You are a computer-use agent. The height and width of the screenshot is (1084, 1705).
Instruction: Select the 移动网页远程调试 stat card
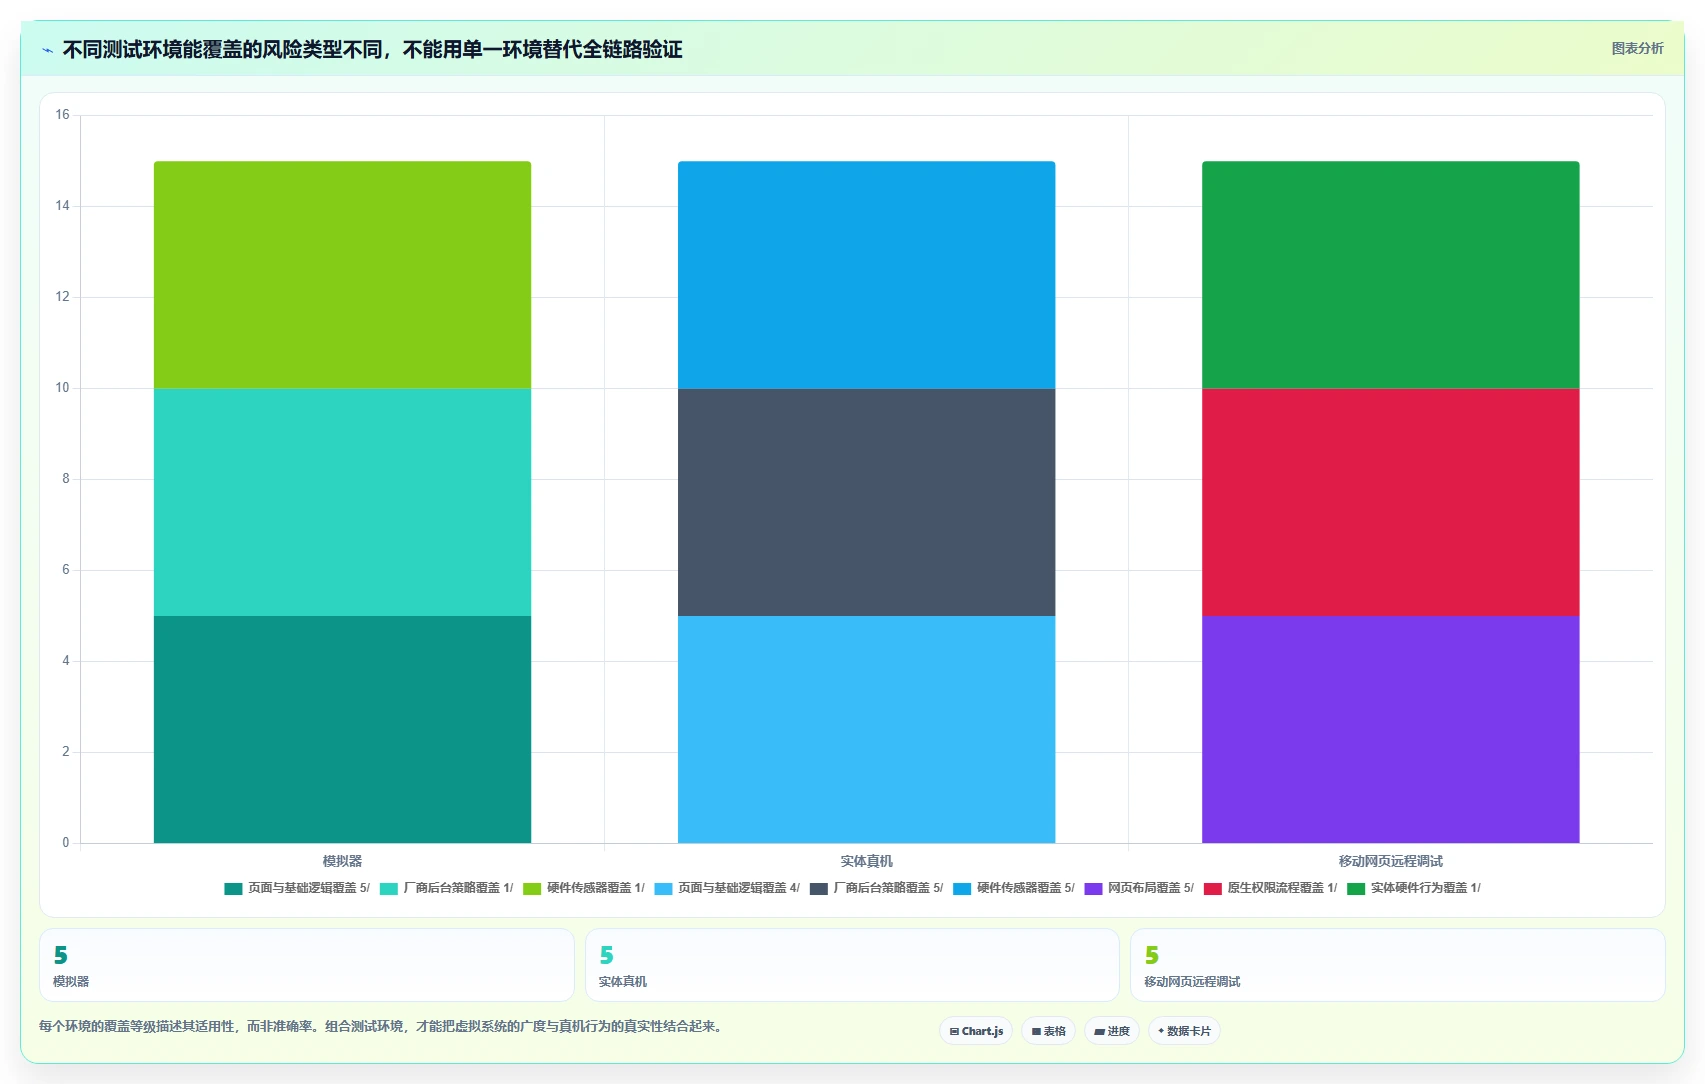1398,965
